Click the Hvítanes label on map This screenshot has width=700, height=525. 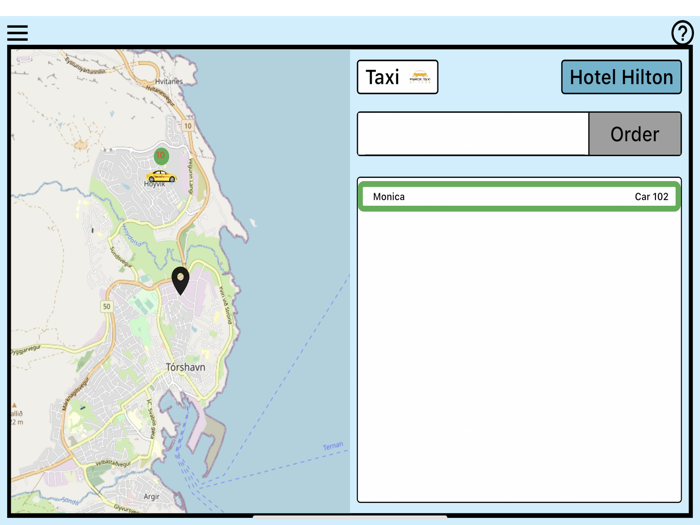click(169, 82)
